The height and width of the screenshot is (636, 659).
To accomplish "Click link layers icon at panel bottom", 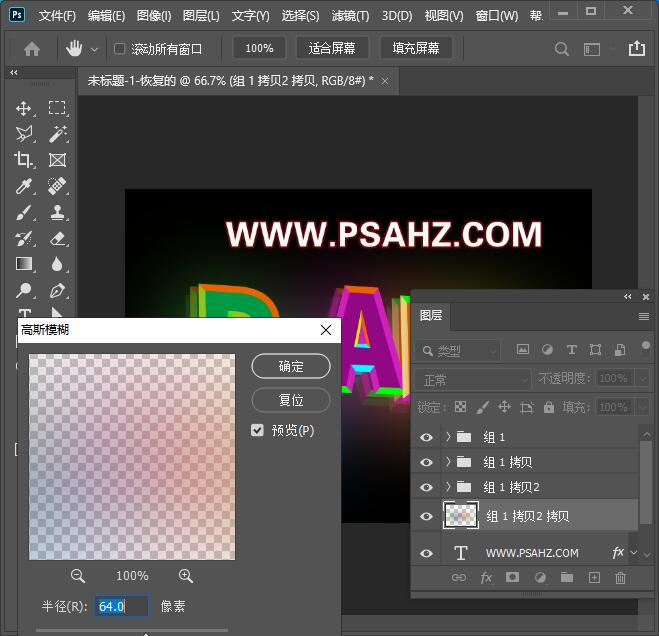I will 459,578.
